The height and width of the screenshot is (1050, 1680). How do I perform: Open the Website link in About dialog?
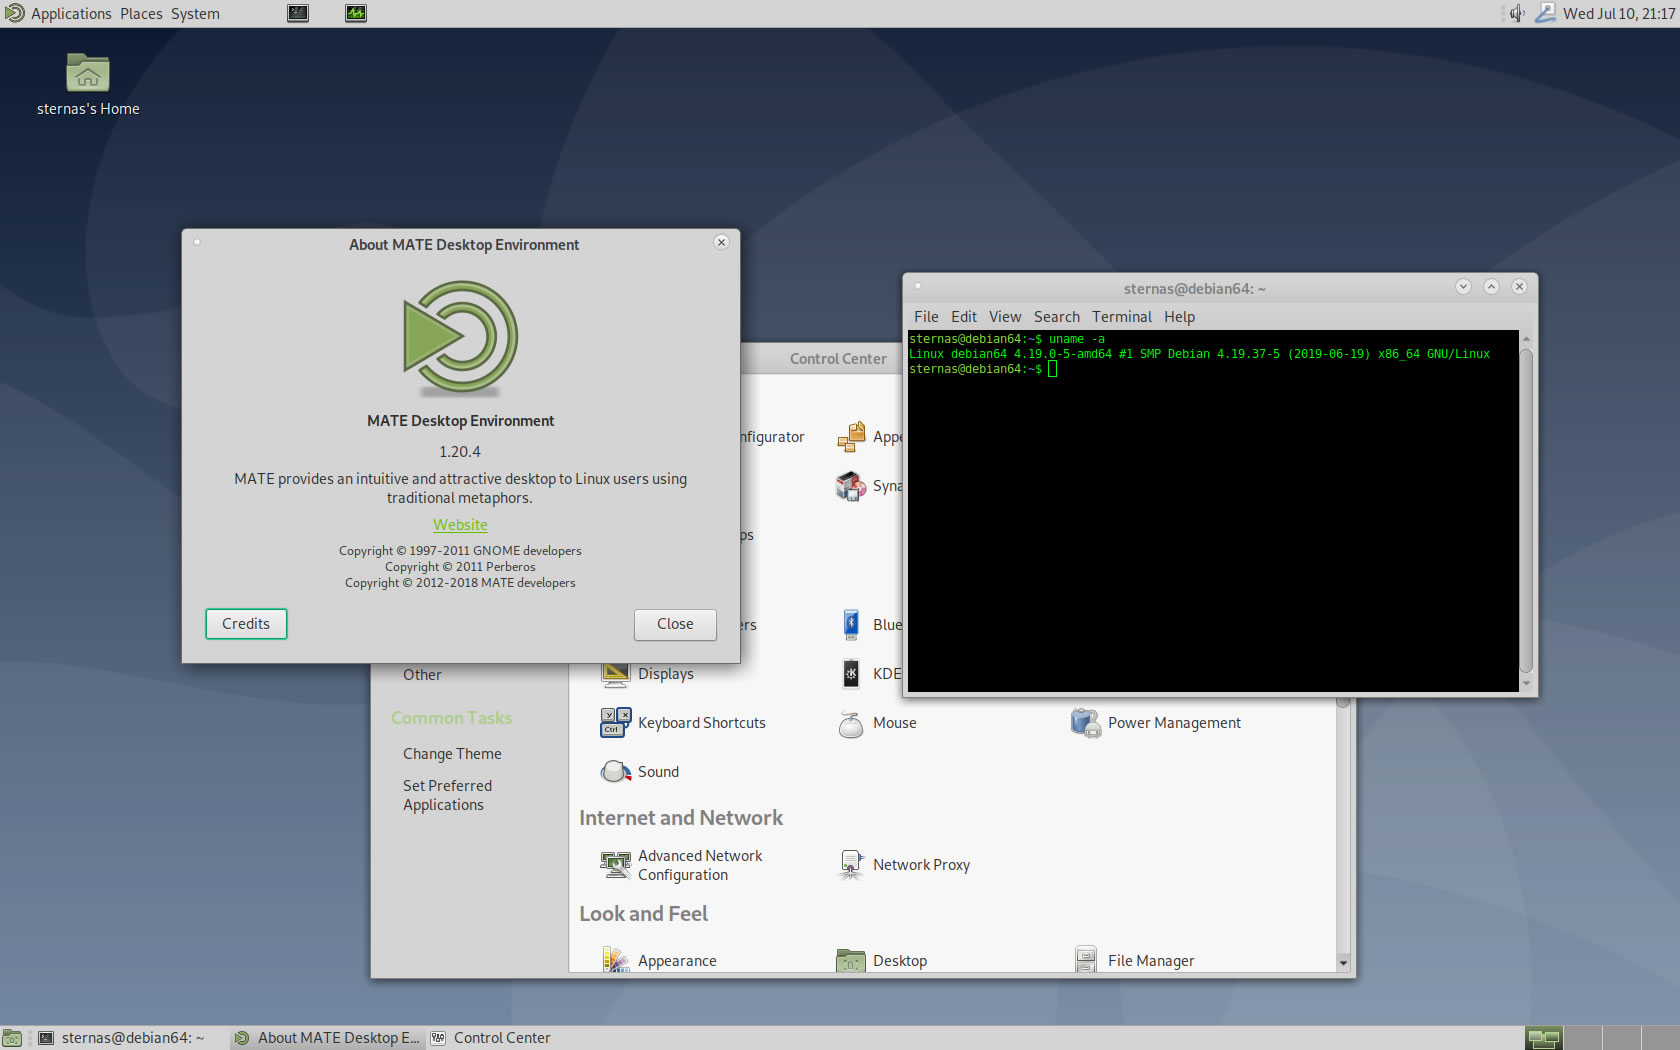(460, 525)
